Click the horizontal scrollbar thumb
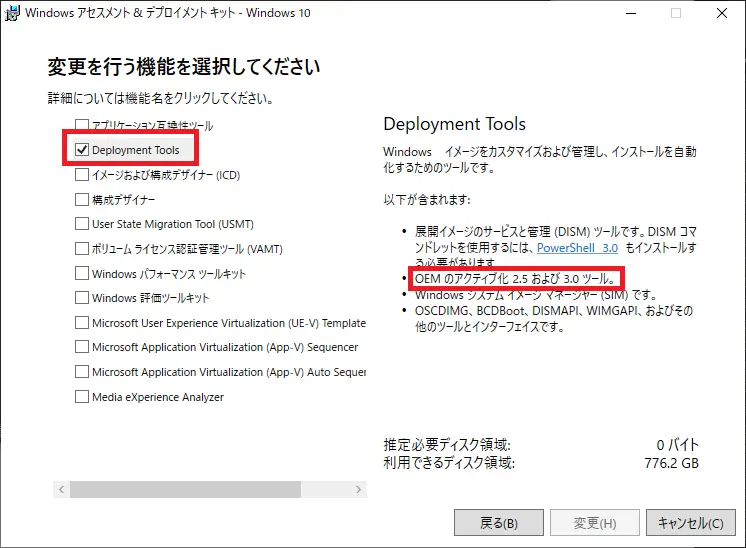This screenshot has width=746, height=548. click(x=185, y=489)
